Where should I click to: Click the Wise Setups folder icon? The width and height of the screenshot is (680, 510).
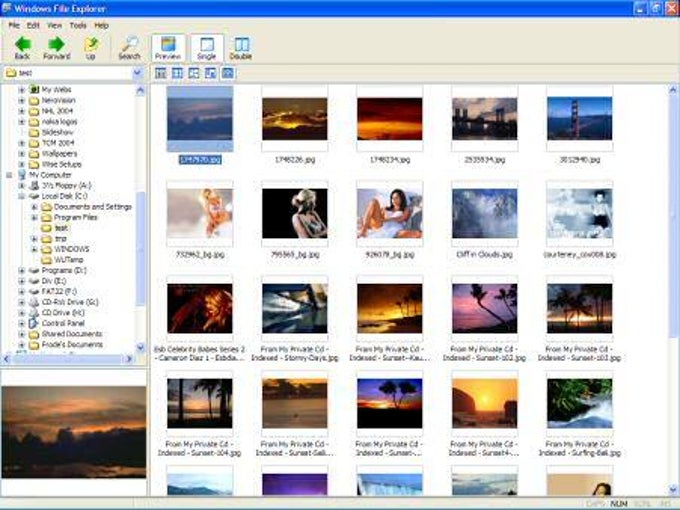click(x=34, y=164)
